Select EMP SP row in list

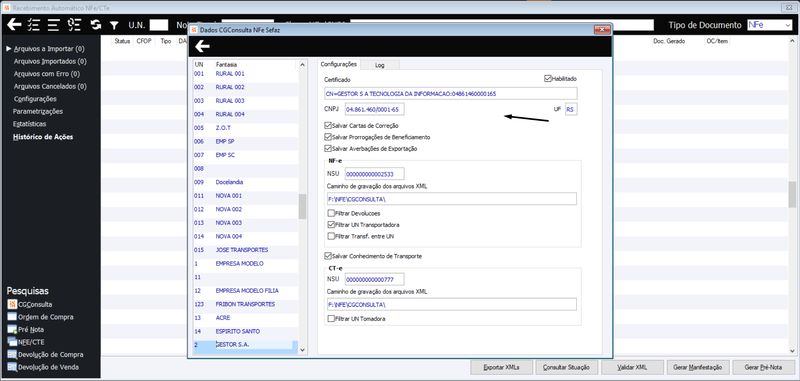click(245, 141)
